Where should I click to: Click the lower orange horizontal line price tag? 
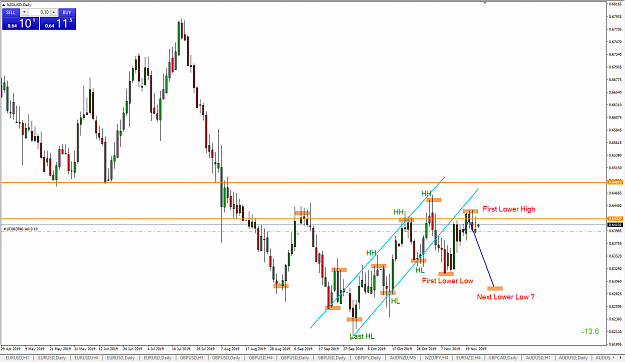point(614,218)
